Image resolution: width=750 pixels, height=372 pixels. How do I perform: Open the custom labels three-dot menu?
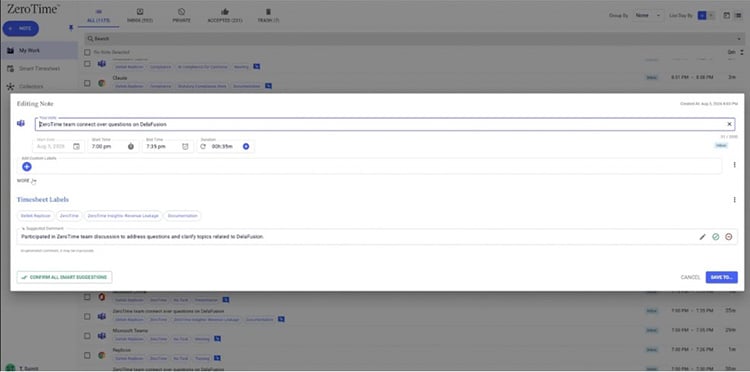(x=734, y=164)
